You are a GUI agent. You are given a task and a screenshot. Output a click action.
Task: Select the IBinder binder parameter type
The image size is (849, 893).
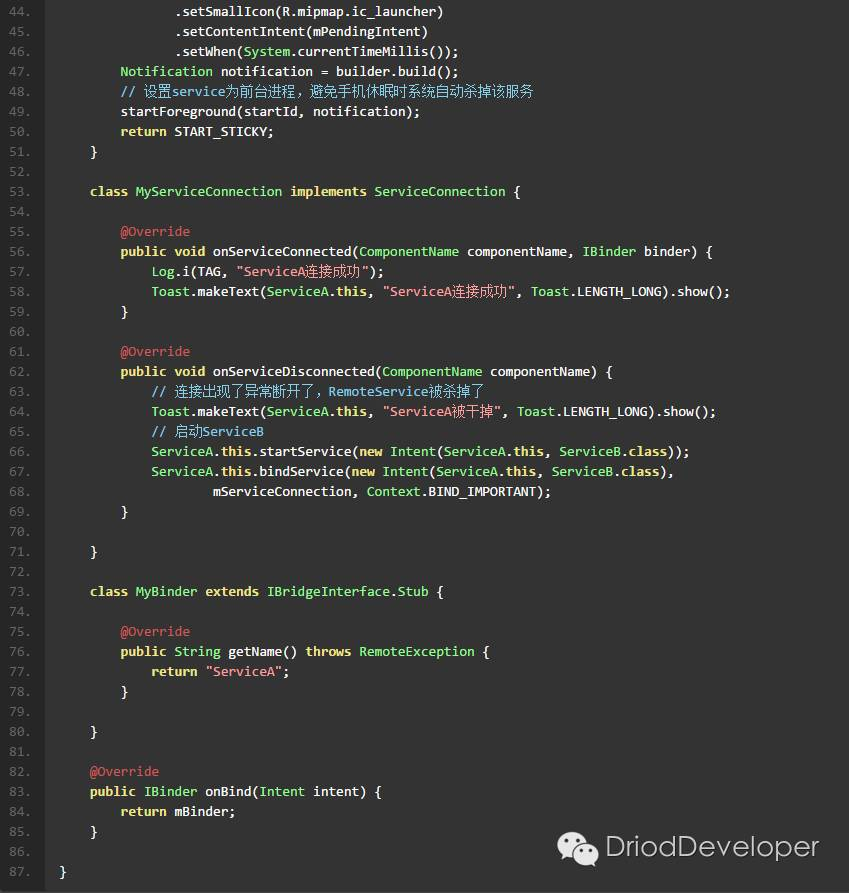(609, 251)
